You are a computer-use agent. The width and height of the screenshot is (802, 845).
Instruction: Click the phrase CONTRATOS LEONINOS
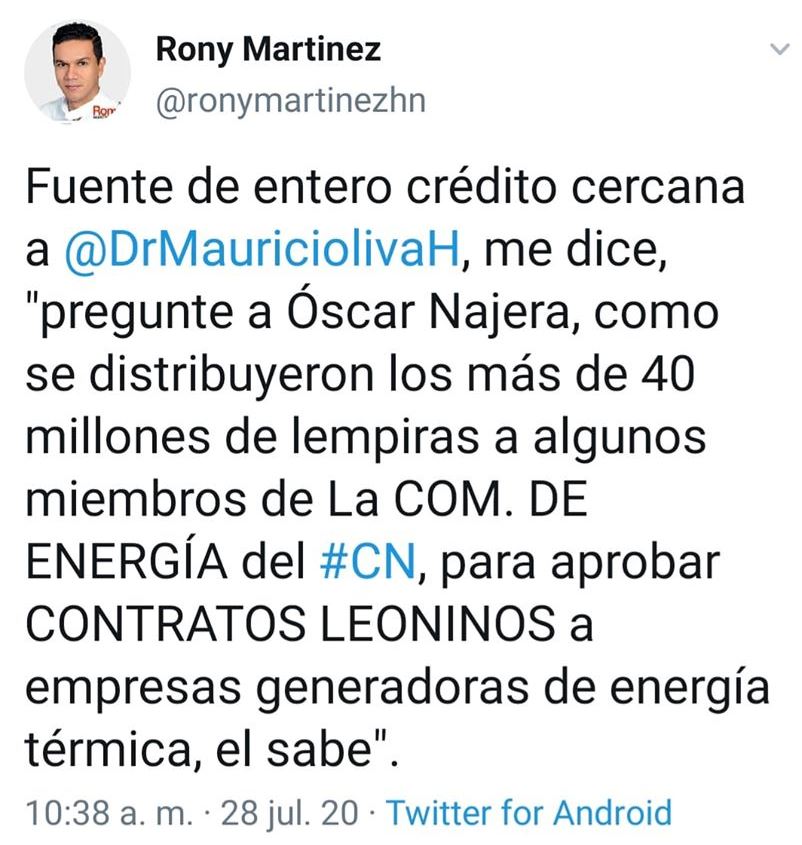[x=288, y=626]
